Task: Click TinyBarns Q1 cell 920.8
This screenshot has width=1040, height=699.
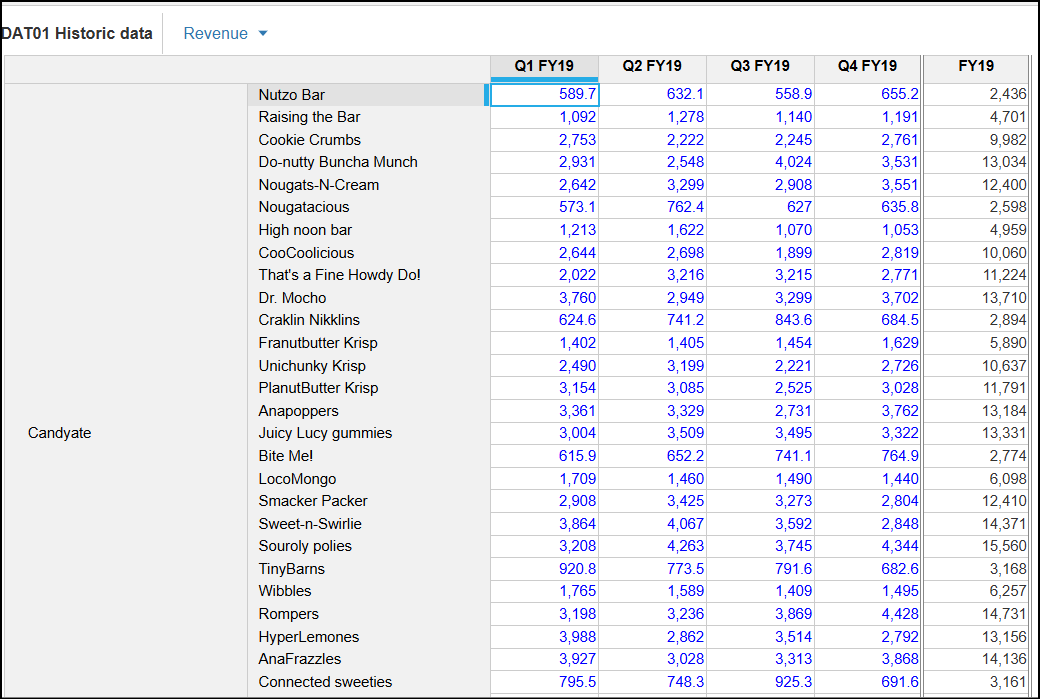Action: 545,568
